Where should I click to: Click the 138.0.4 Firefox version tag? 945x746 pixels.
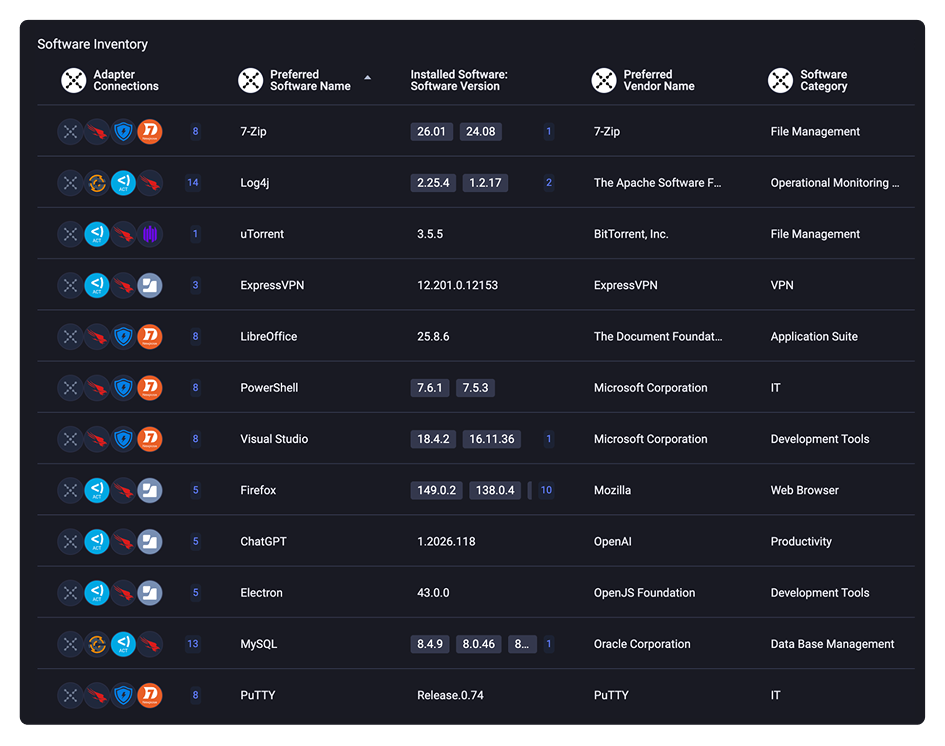pos(495,490)
